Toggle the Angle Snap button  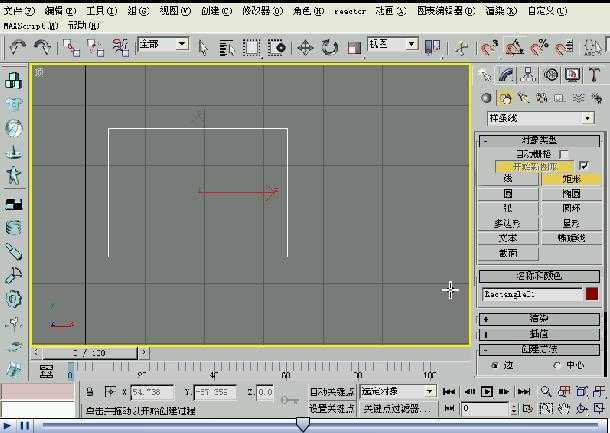coord(514,47)
